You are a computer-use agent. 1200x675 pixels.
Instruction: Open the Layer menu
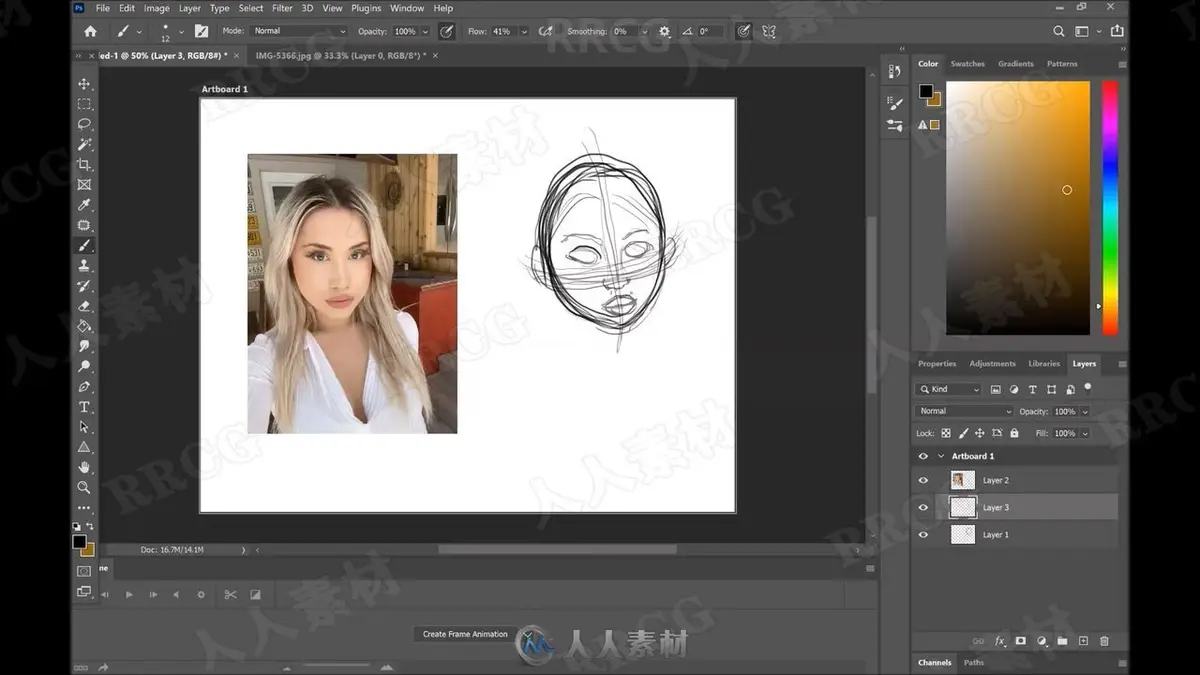point(189,8)
